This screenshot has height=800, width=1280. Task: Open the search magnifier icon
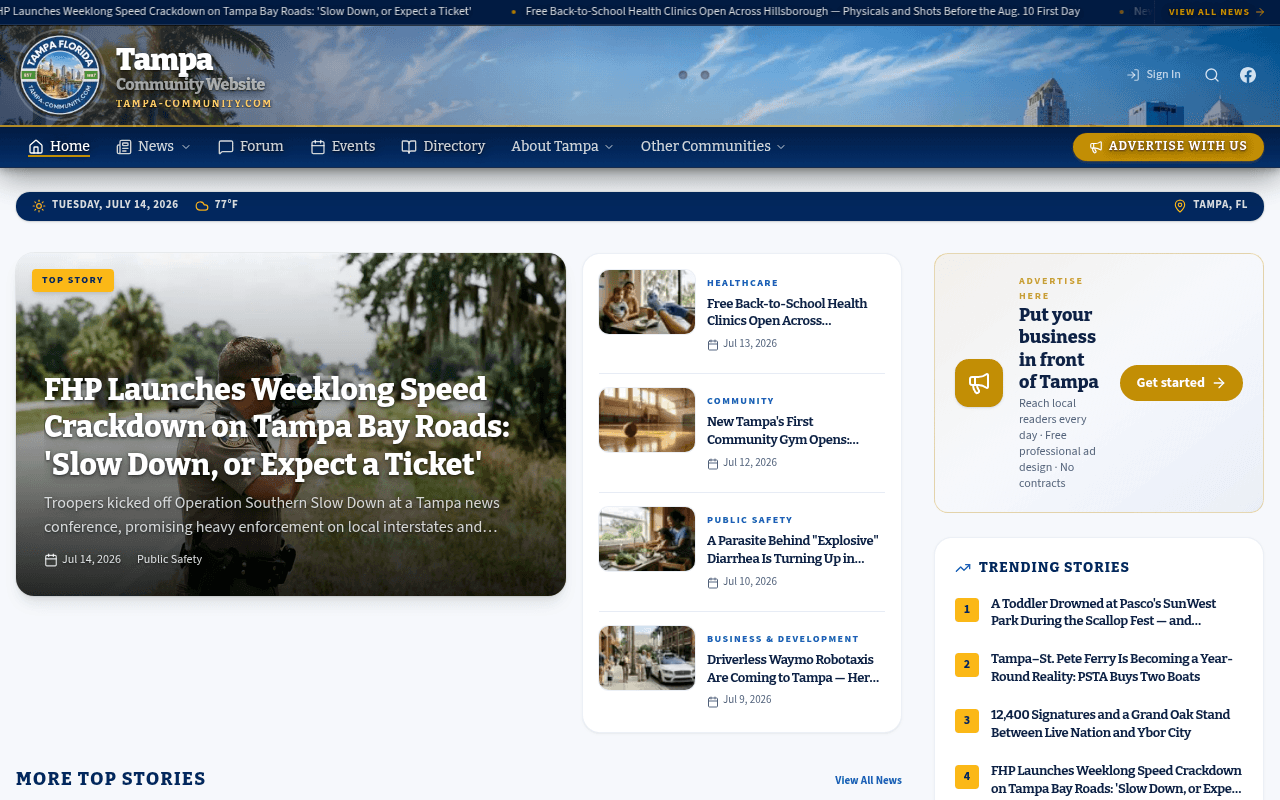(1212, 75)
